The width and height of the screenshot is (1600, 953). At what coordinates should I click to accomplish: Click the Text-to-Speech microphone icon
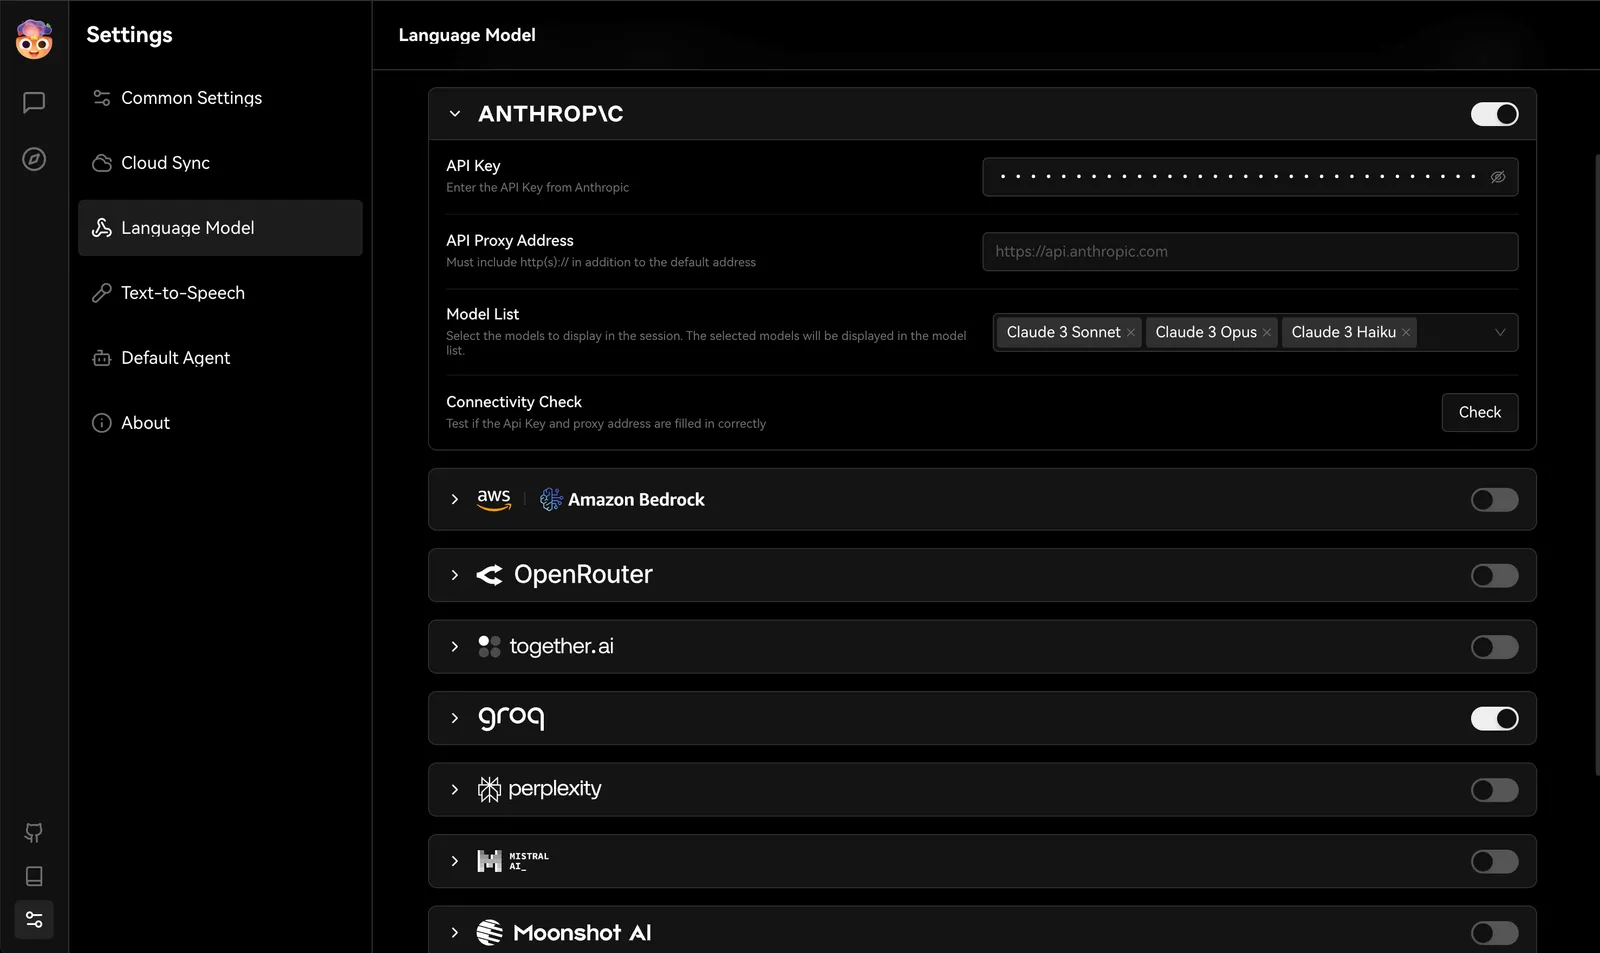click(x=101, y=293)
